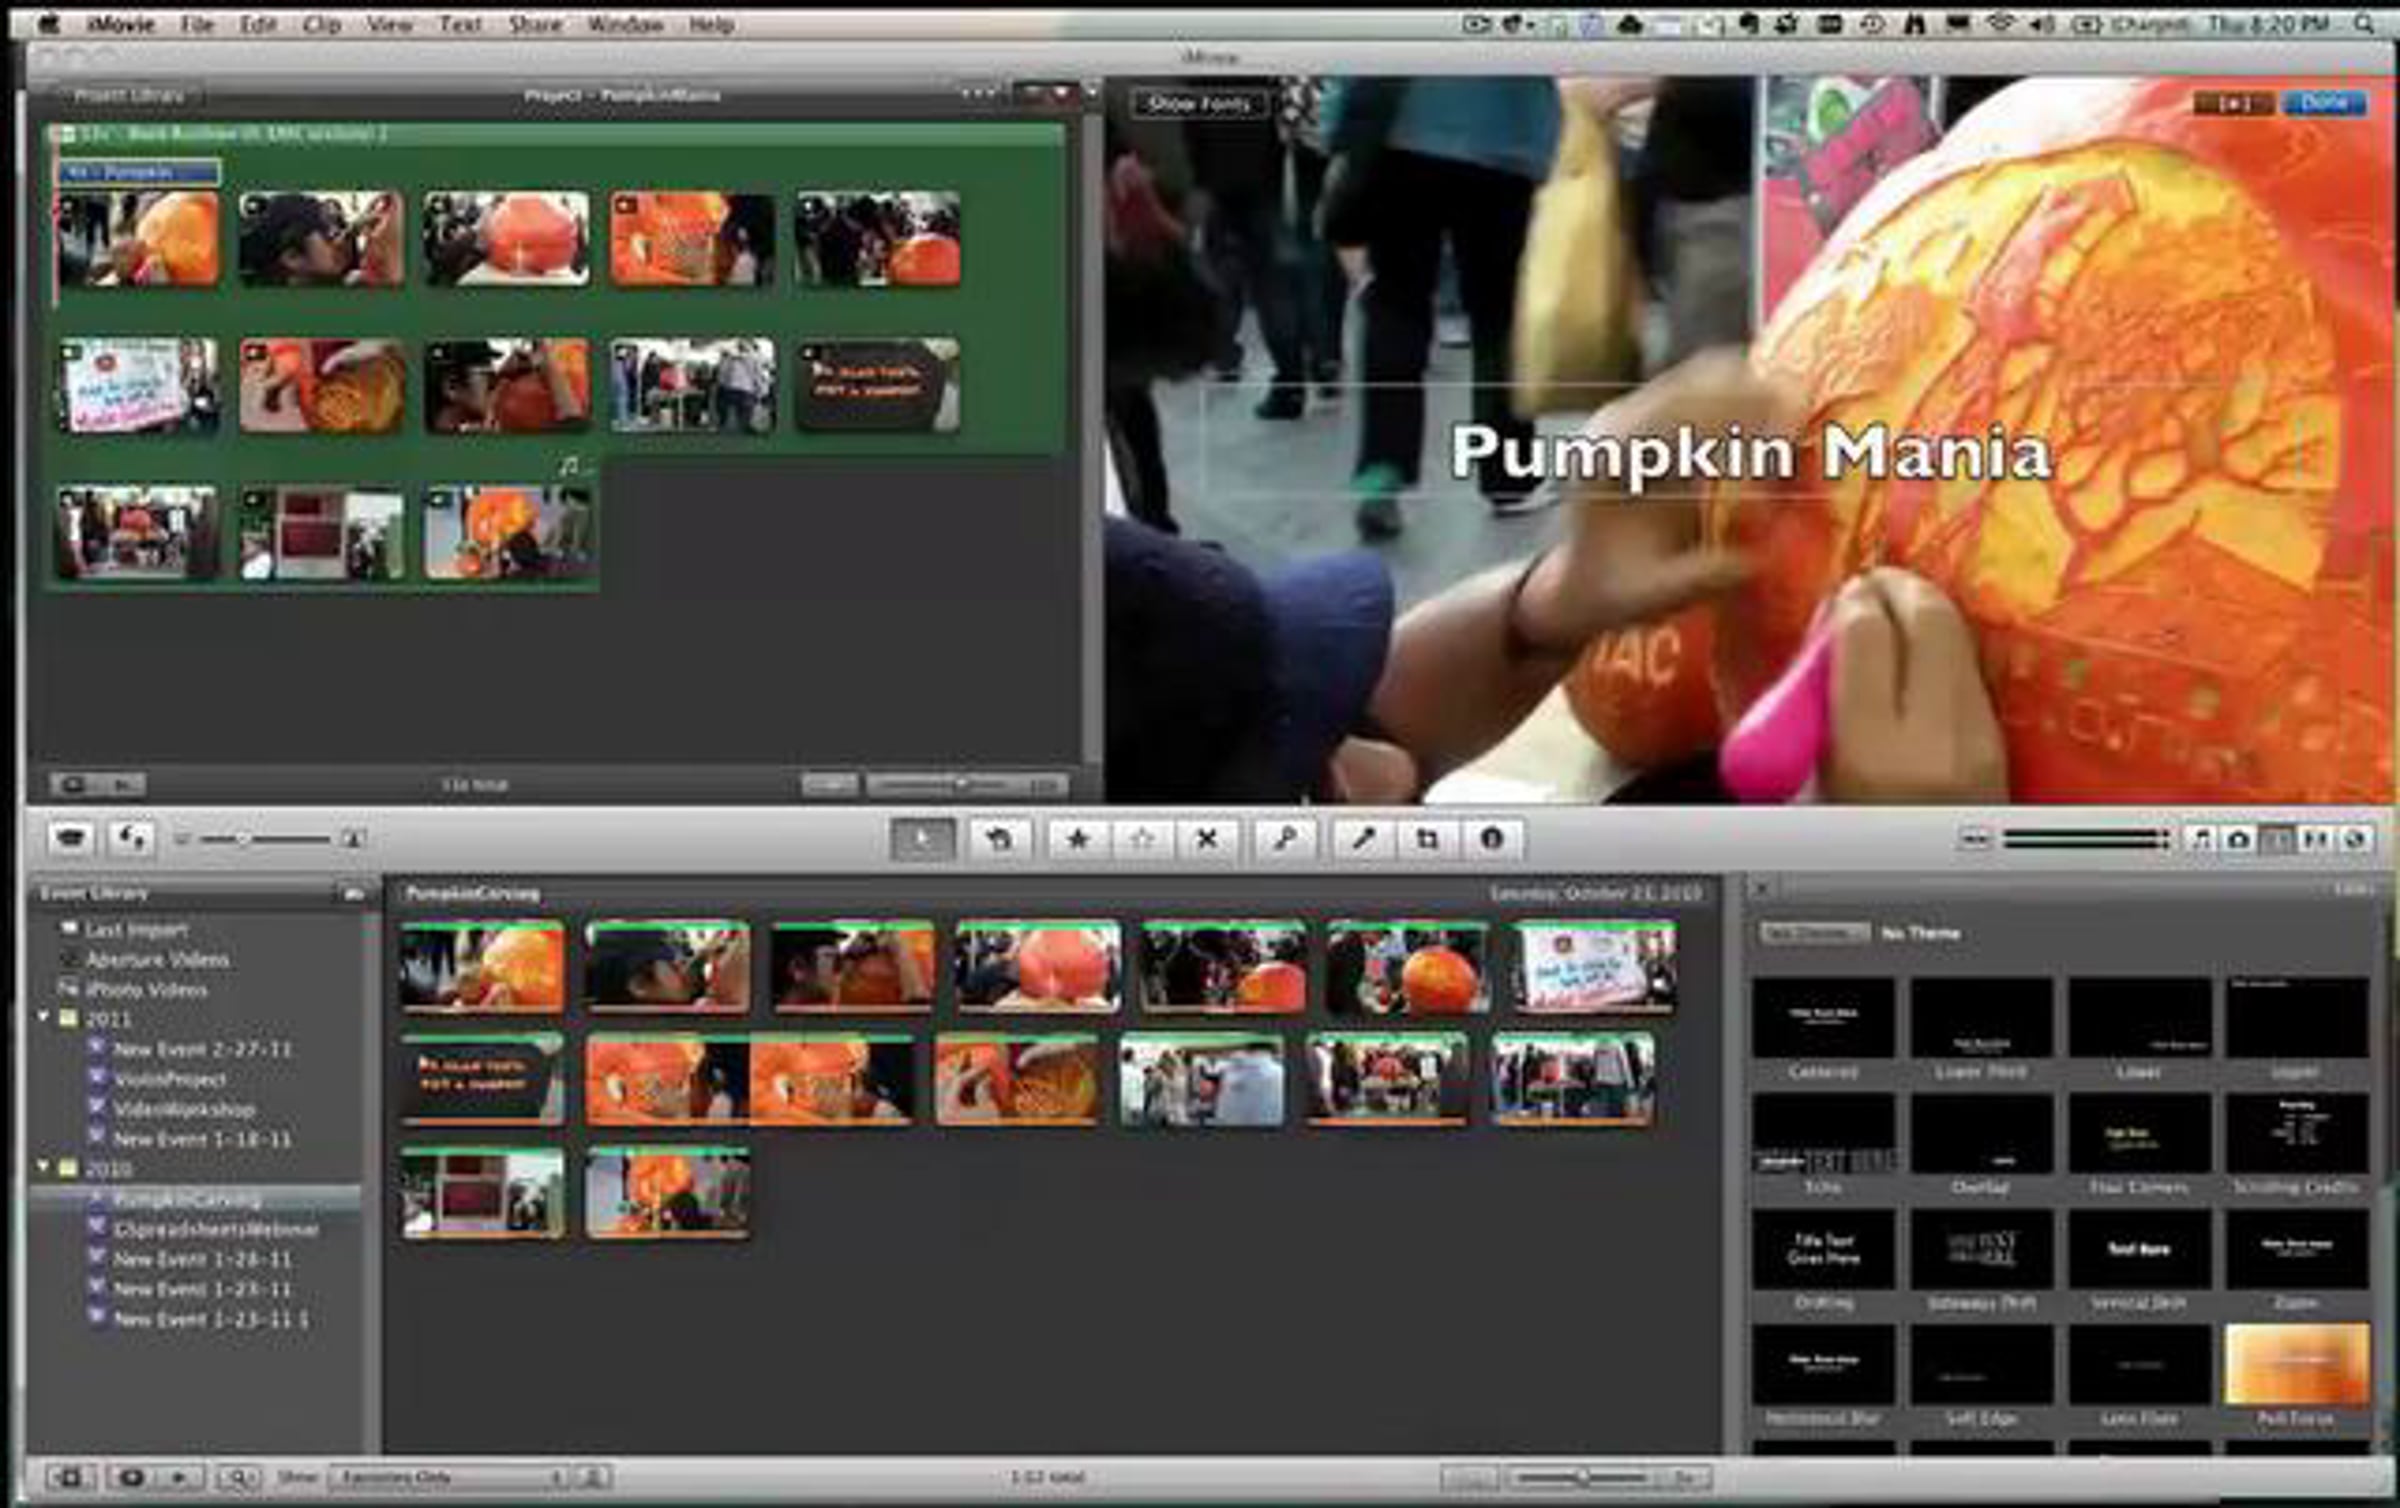This screenshot has width=2400, height=1508.
Task: Mark selection as favorite with star
Action: [x=1078, y=839]
